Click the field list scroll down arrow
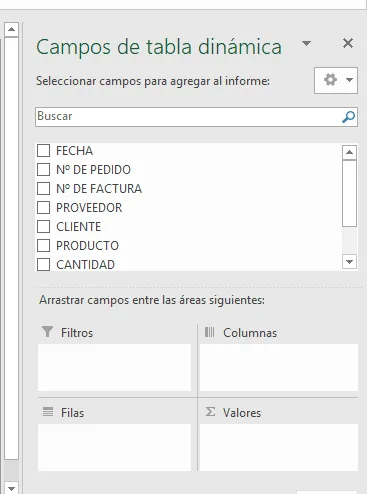 (x=349, y=262)
